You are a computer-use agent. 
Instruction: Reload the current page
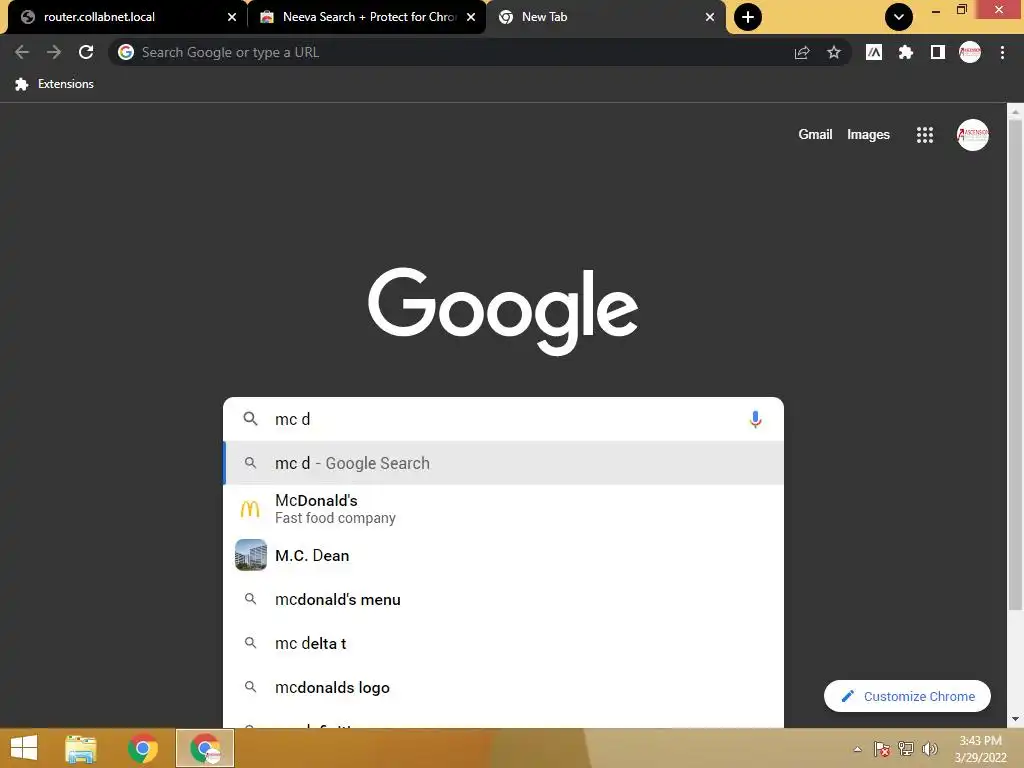click(86, 52)
